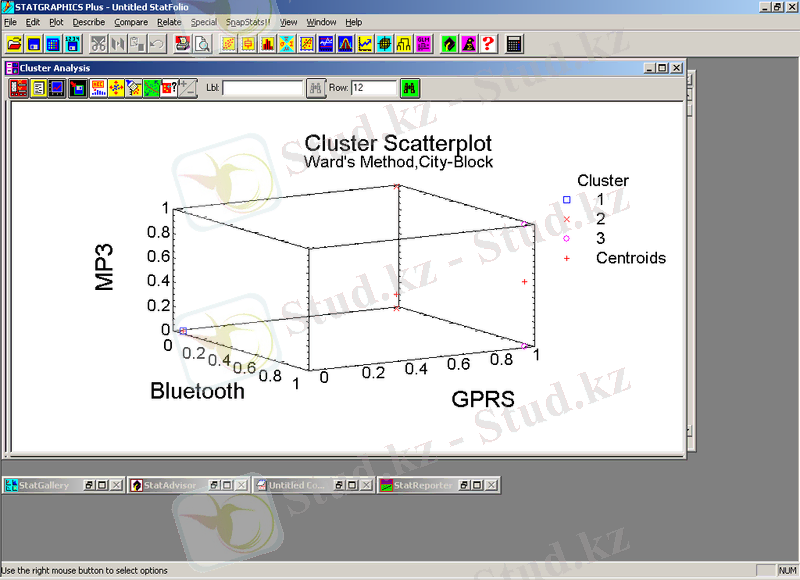Open the Compare menu

pyautogui.click(x=131, y=22)
